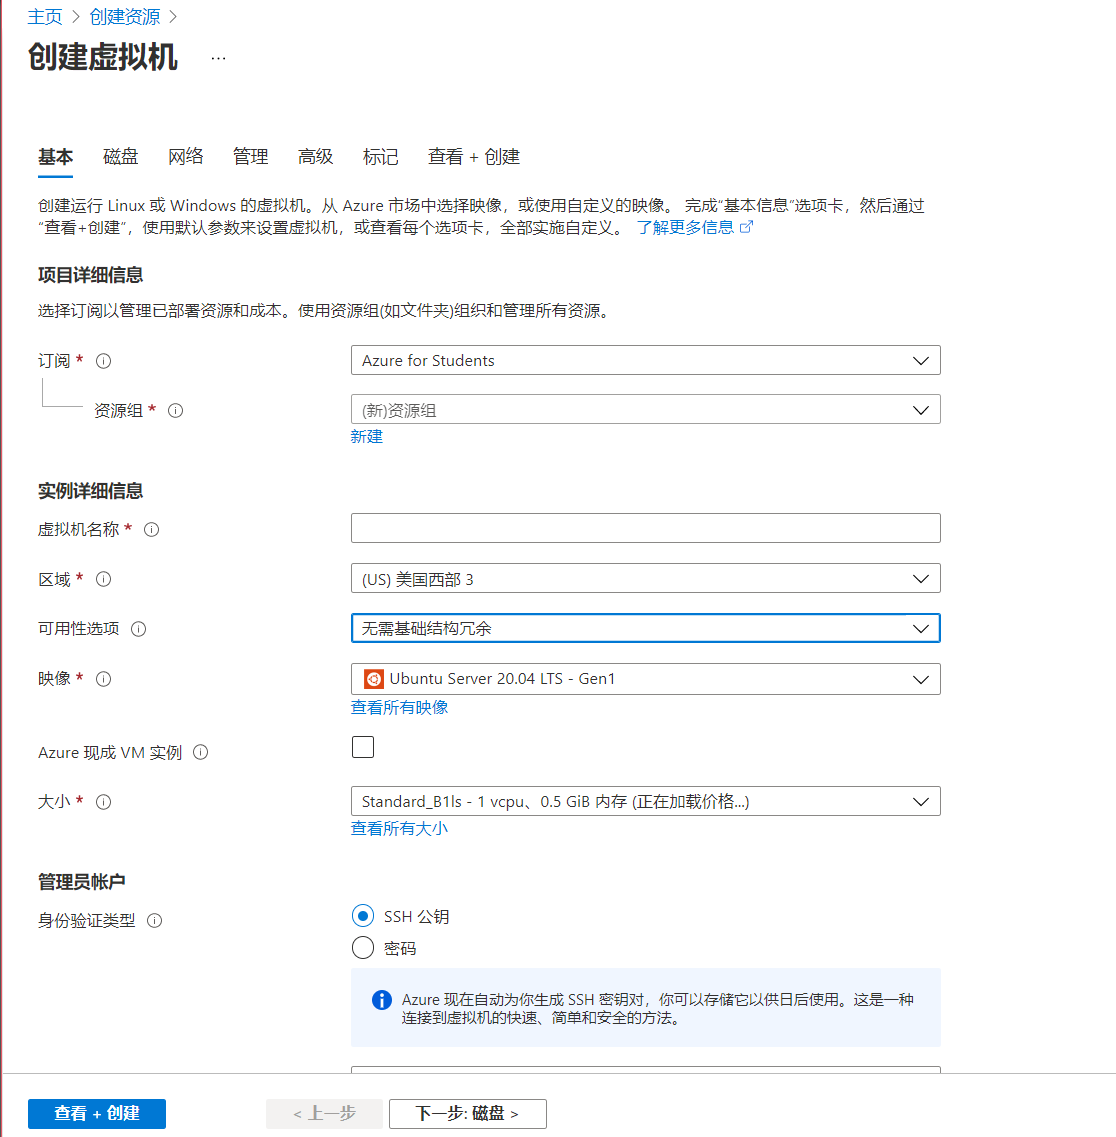Image resolution: width=1116 pixels, height=1137 pixels.
Task: Open the 区域 dropdown showing 美国西部 3
Action: pyautogui.click(x=645, y=579)
